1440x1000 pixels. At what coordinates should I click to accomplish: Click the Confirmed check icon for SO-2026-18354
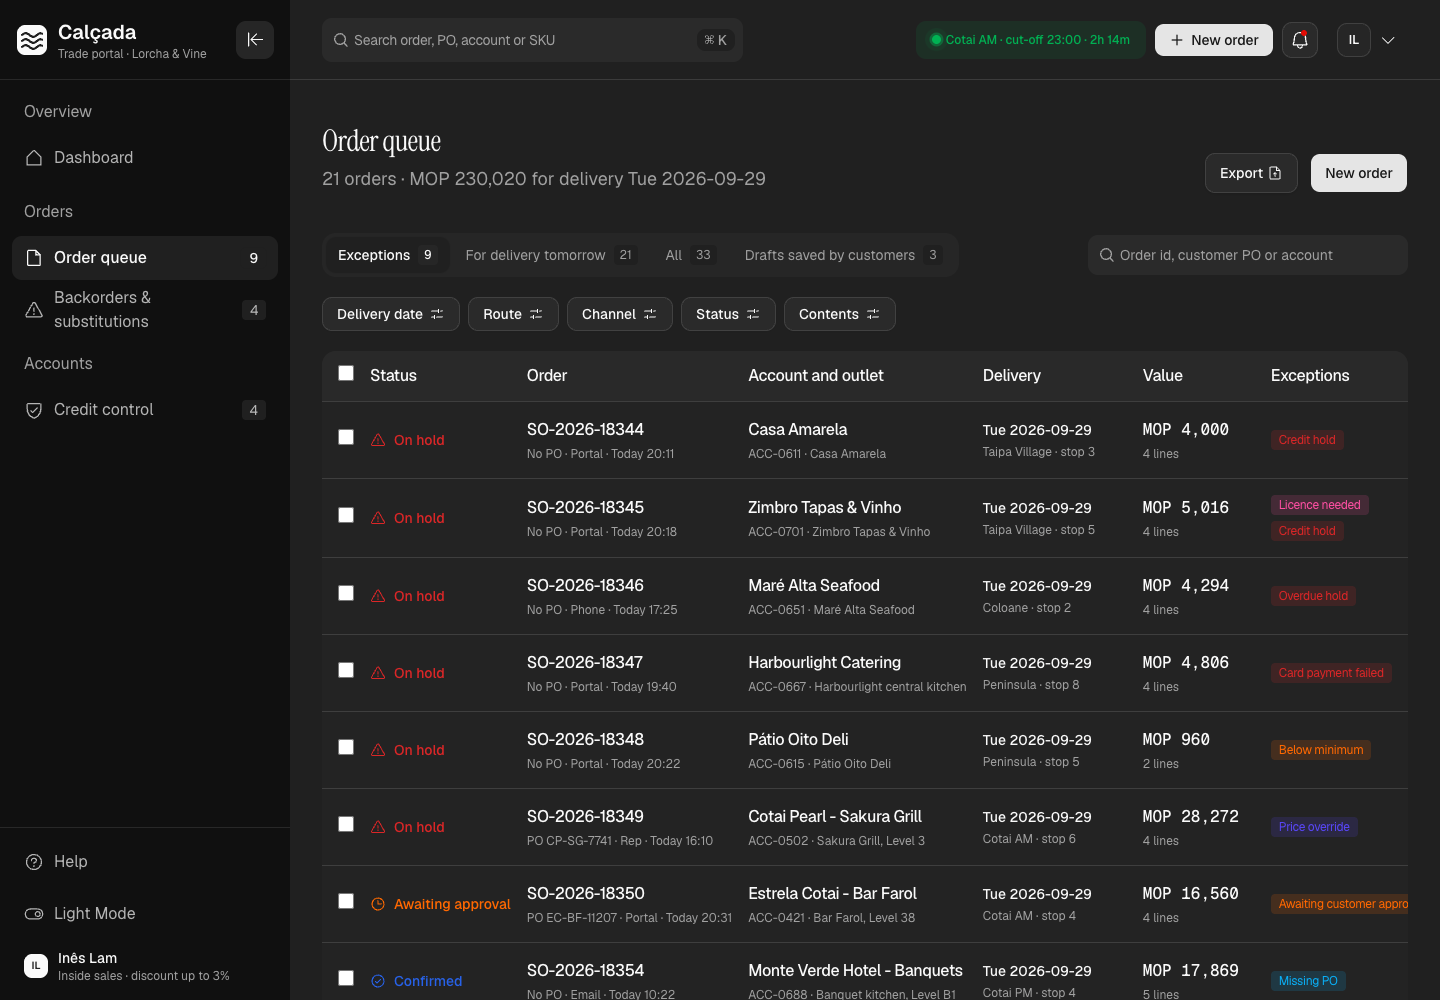click(378, 981)
